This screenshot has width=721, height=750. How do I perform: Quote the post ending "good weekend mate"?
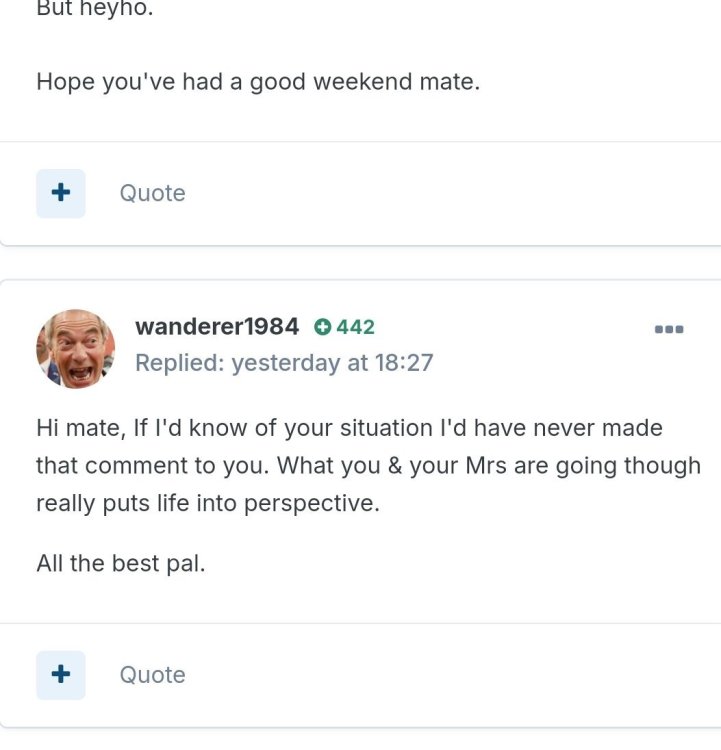click(152, 193)
